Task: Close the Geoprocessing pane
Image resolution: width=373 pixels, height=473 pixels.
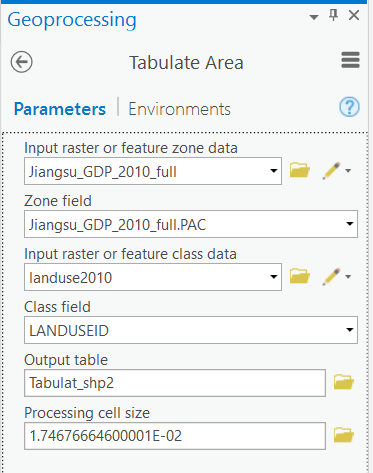Action: [354, 15]
